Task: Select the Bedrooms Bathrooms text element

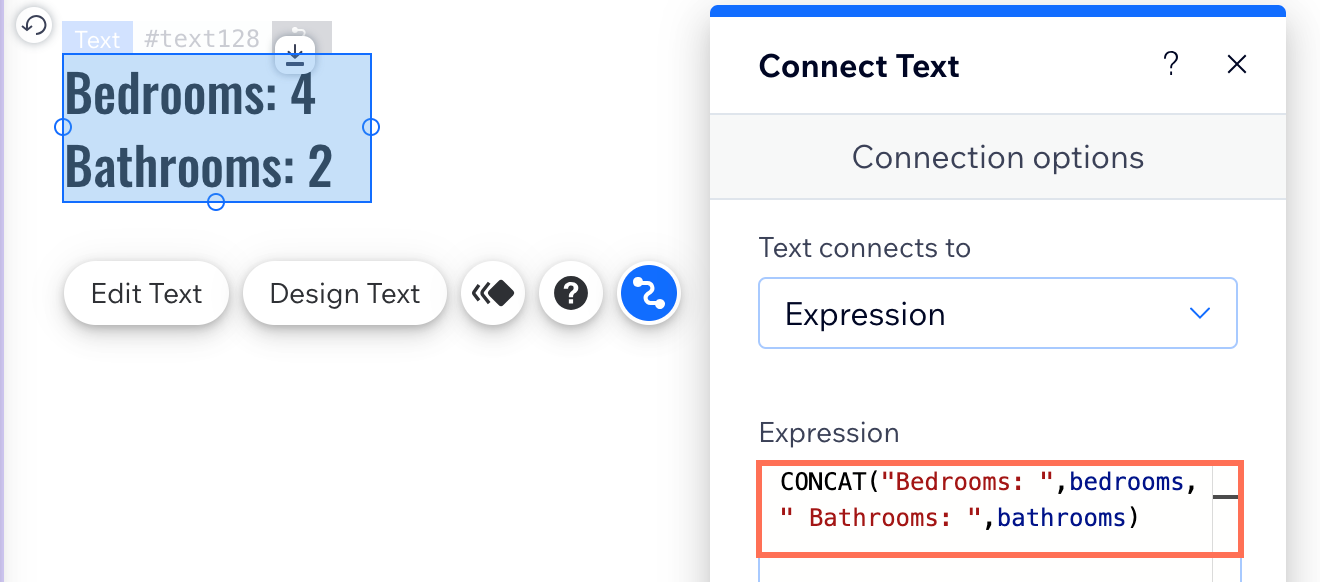Action: tap(217, 128)
